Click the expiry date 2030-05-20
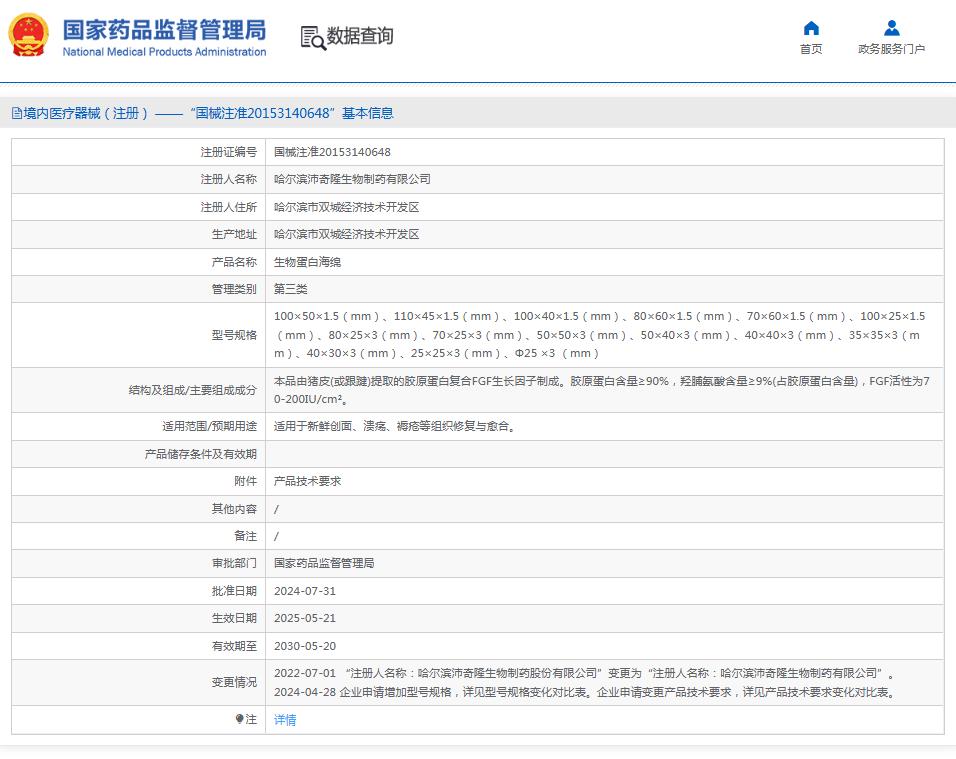956x759 pixels. (305, 646)
